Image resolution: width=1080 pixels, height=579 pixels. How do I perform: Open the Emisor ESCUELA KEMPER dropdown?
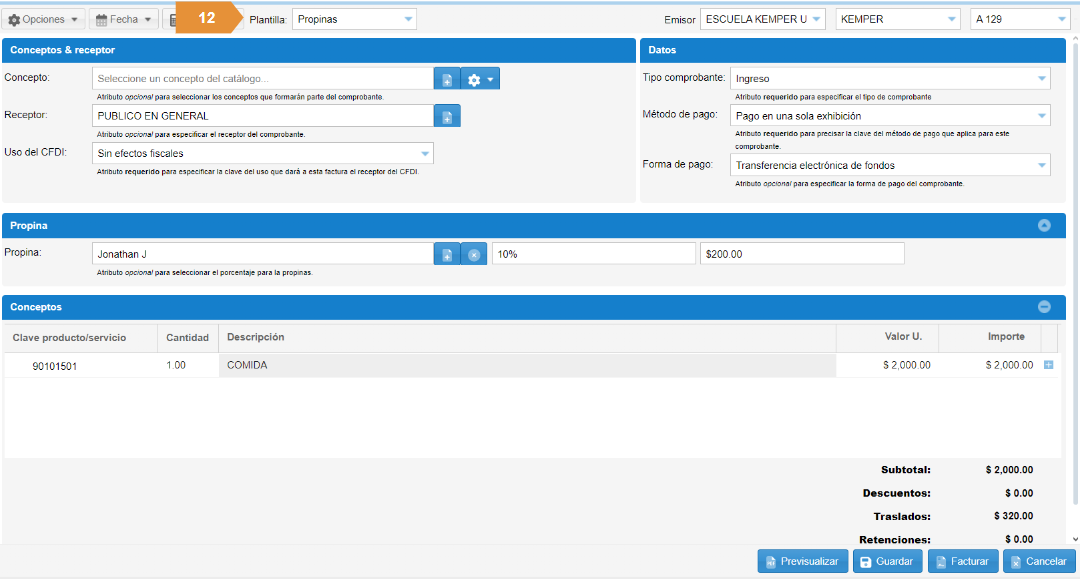763,19
